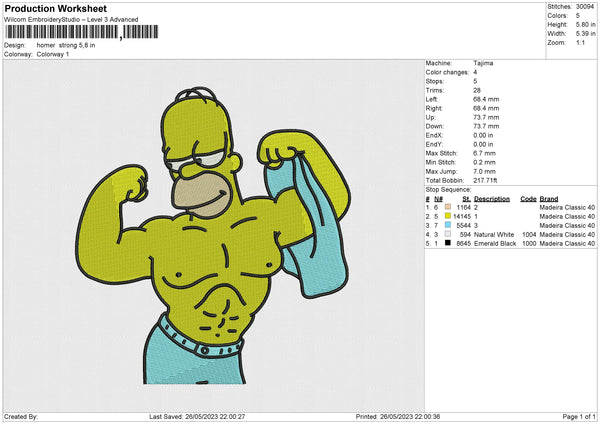This screenshot has height=424, width=600.
Task: Click the 'Emerald Black' description
Action: coord(495,243)
